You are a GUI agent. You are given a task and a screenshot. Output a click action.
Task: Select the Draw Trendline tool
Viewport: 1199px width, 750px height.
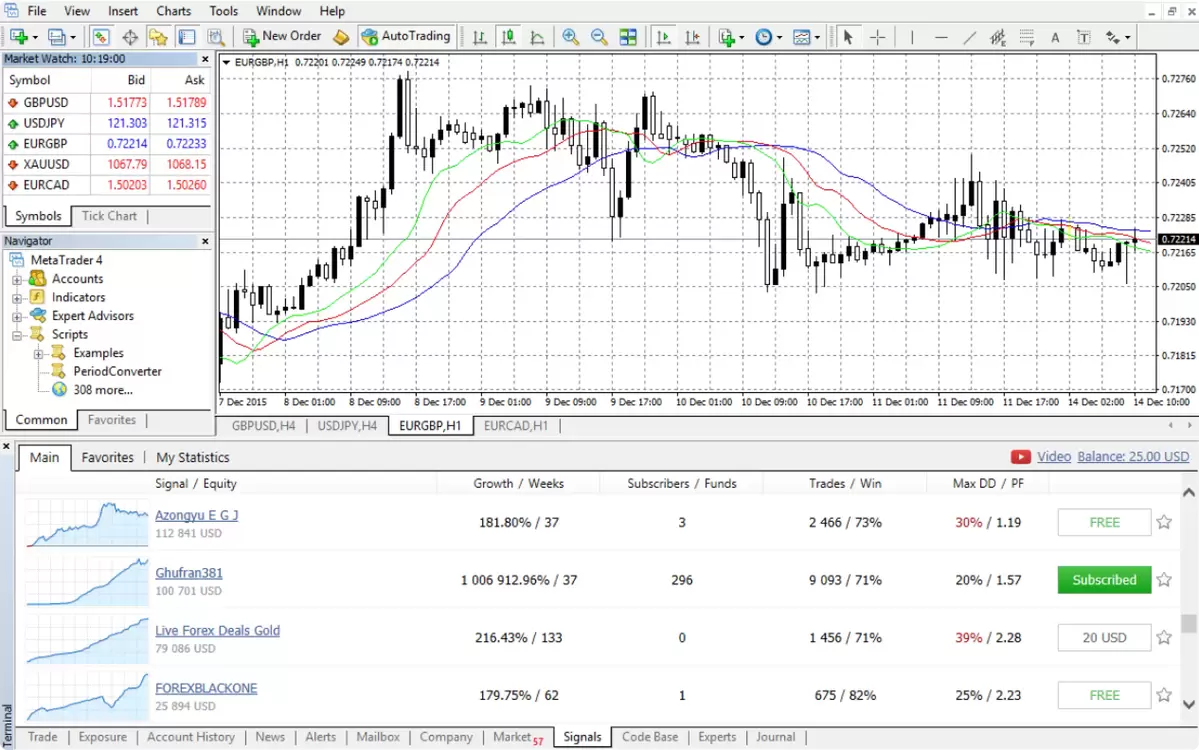coord(969,37)
